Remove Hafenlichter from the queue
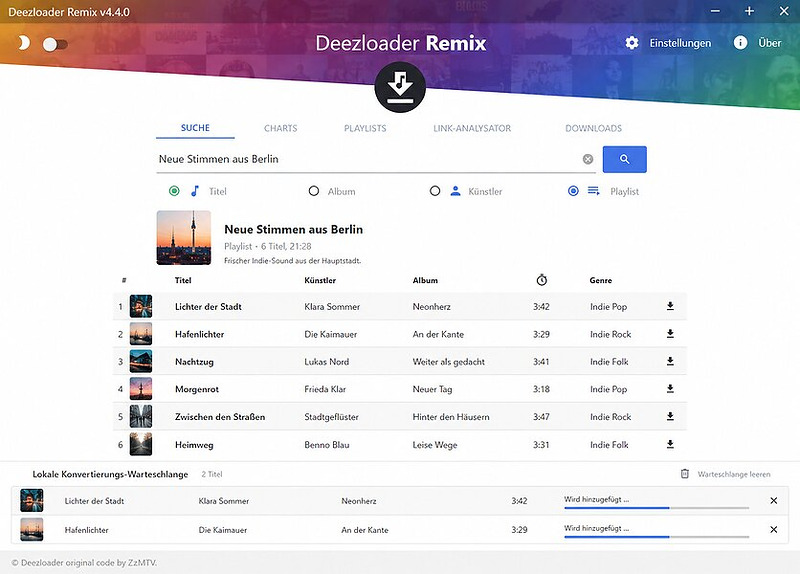 click(773, 530)
